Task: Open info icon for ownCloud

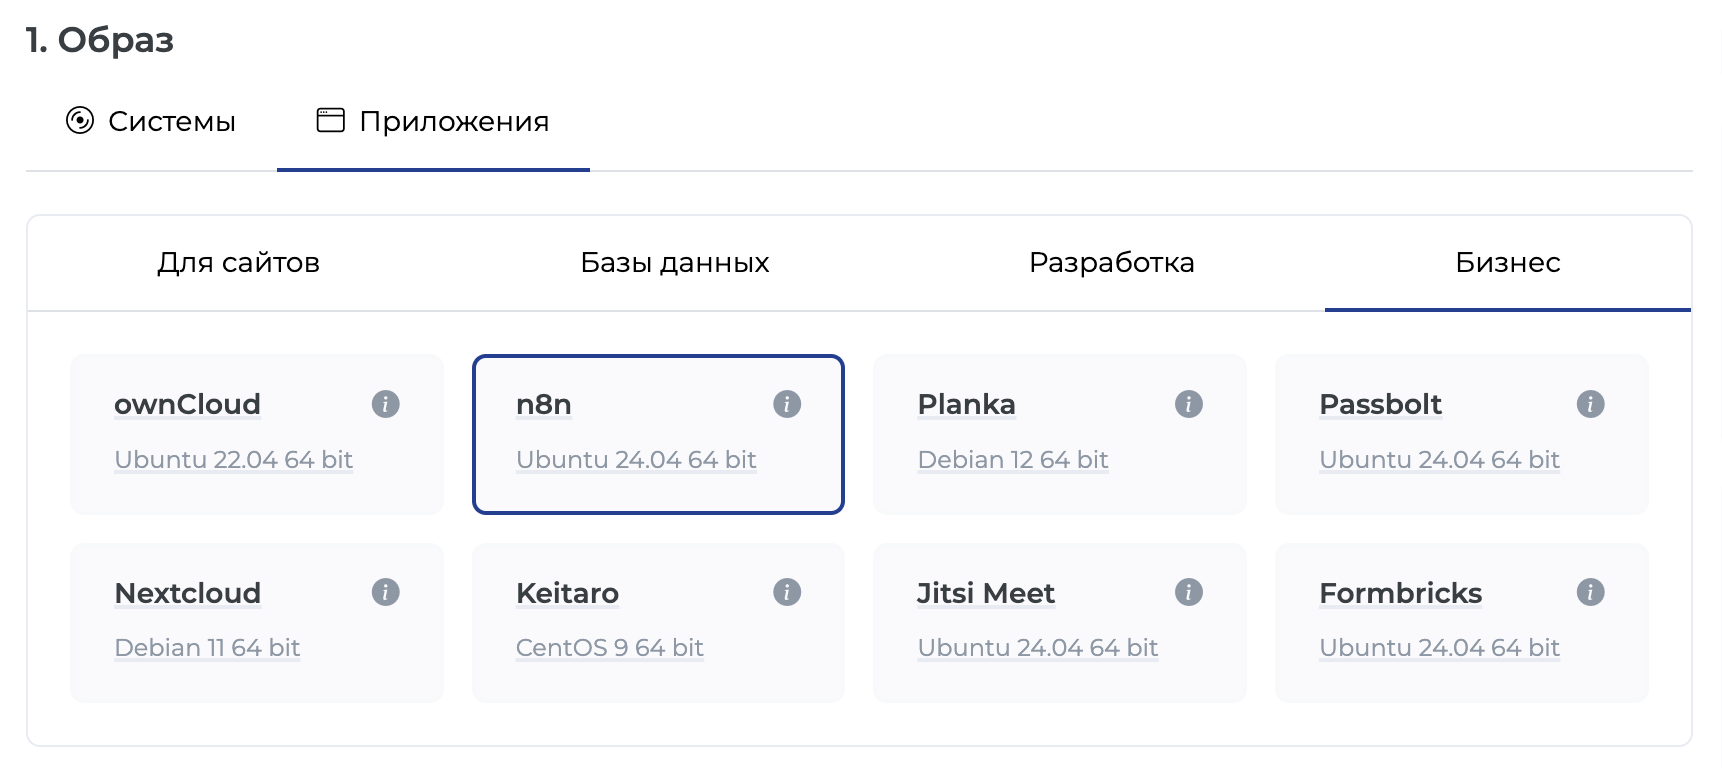Action: tap(385, 404)
